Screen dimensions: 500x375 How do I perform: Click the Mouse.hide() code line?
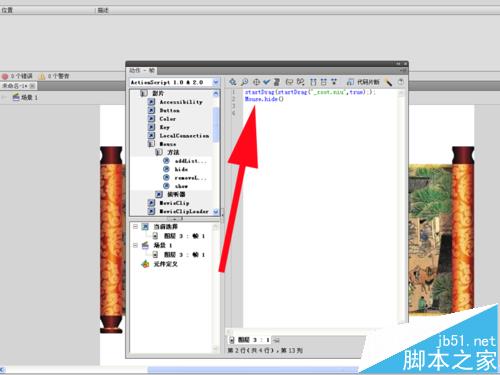(264, 99)
